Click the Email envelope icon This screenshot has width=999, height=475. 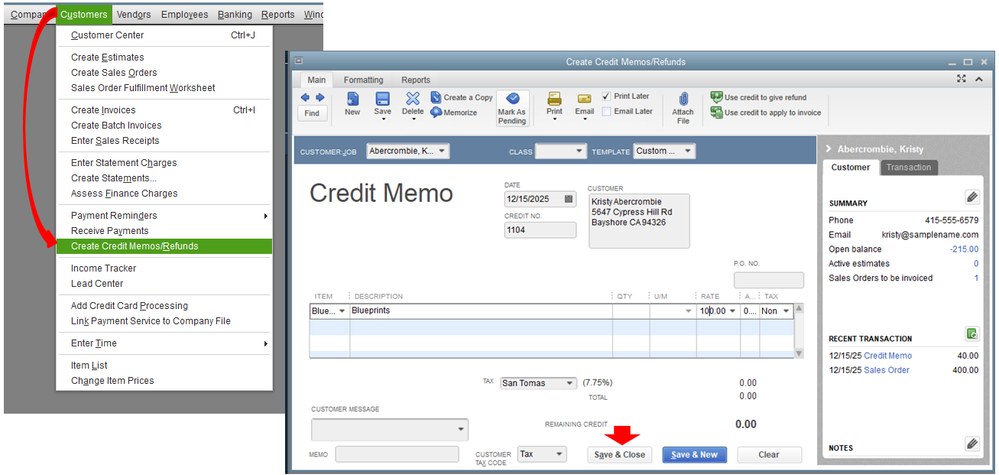pos(584,99)
